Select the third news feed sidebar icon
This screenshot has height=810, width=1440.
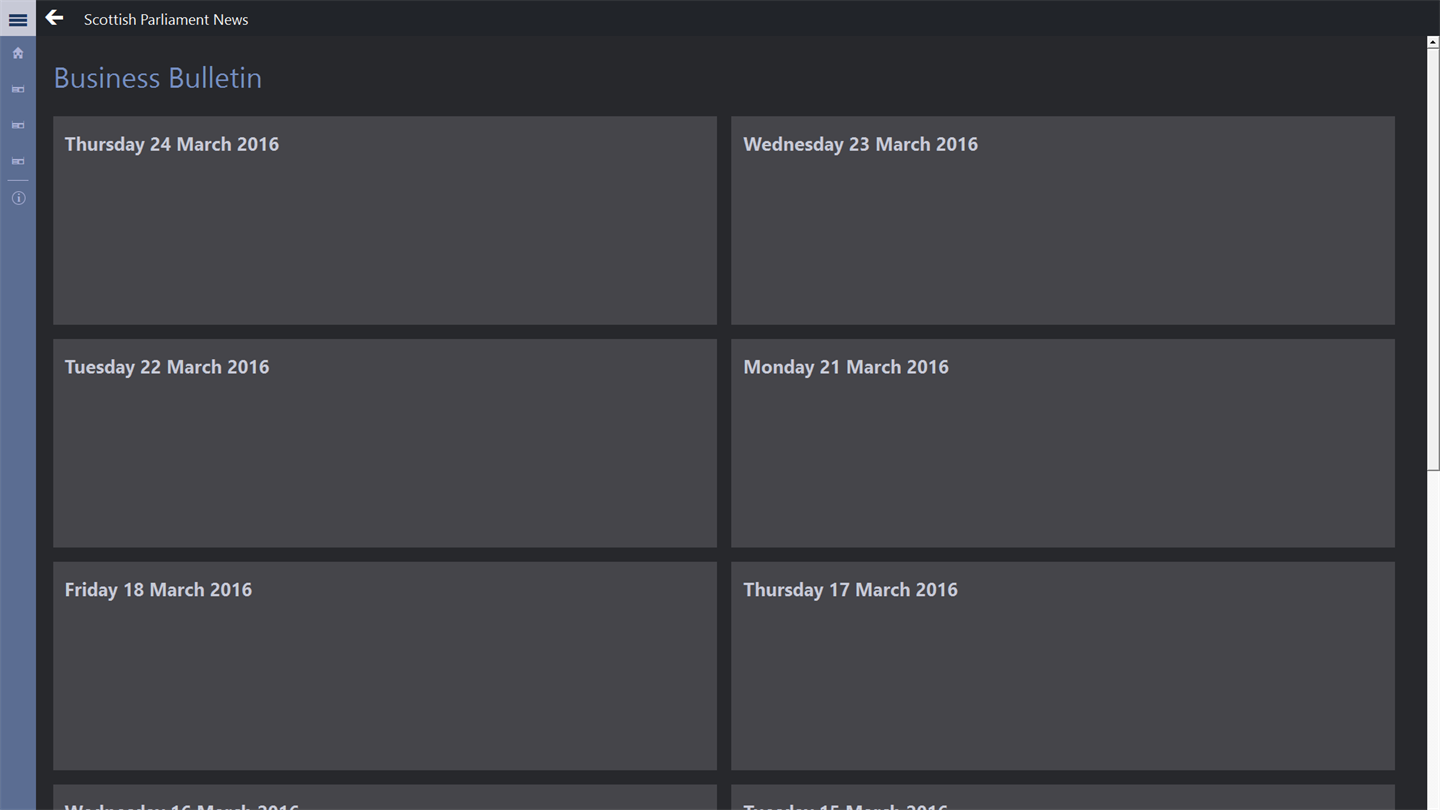(x=18, y=161)
